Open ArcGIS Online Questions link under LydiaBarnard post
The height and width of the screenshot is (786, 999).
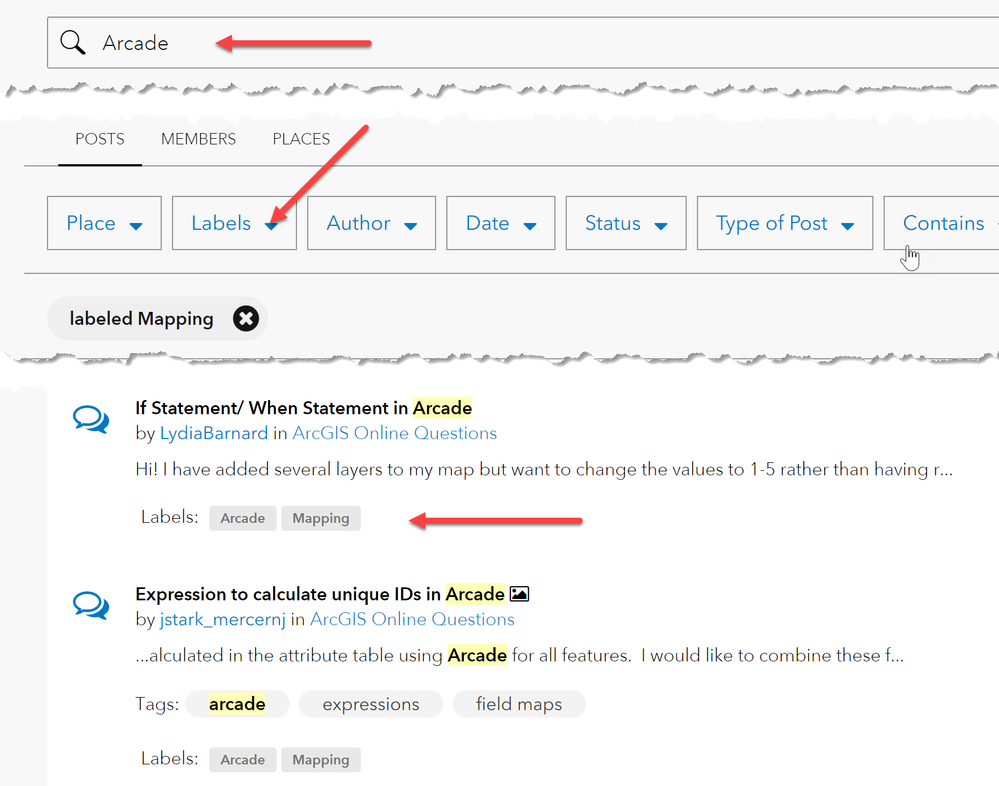[394, 433]
